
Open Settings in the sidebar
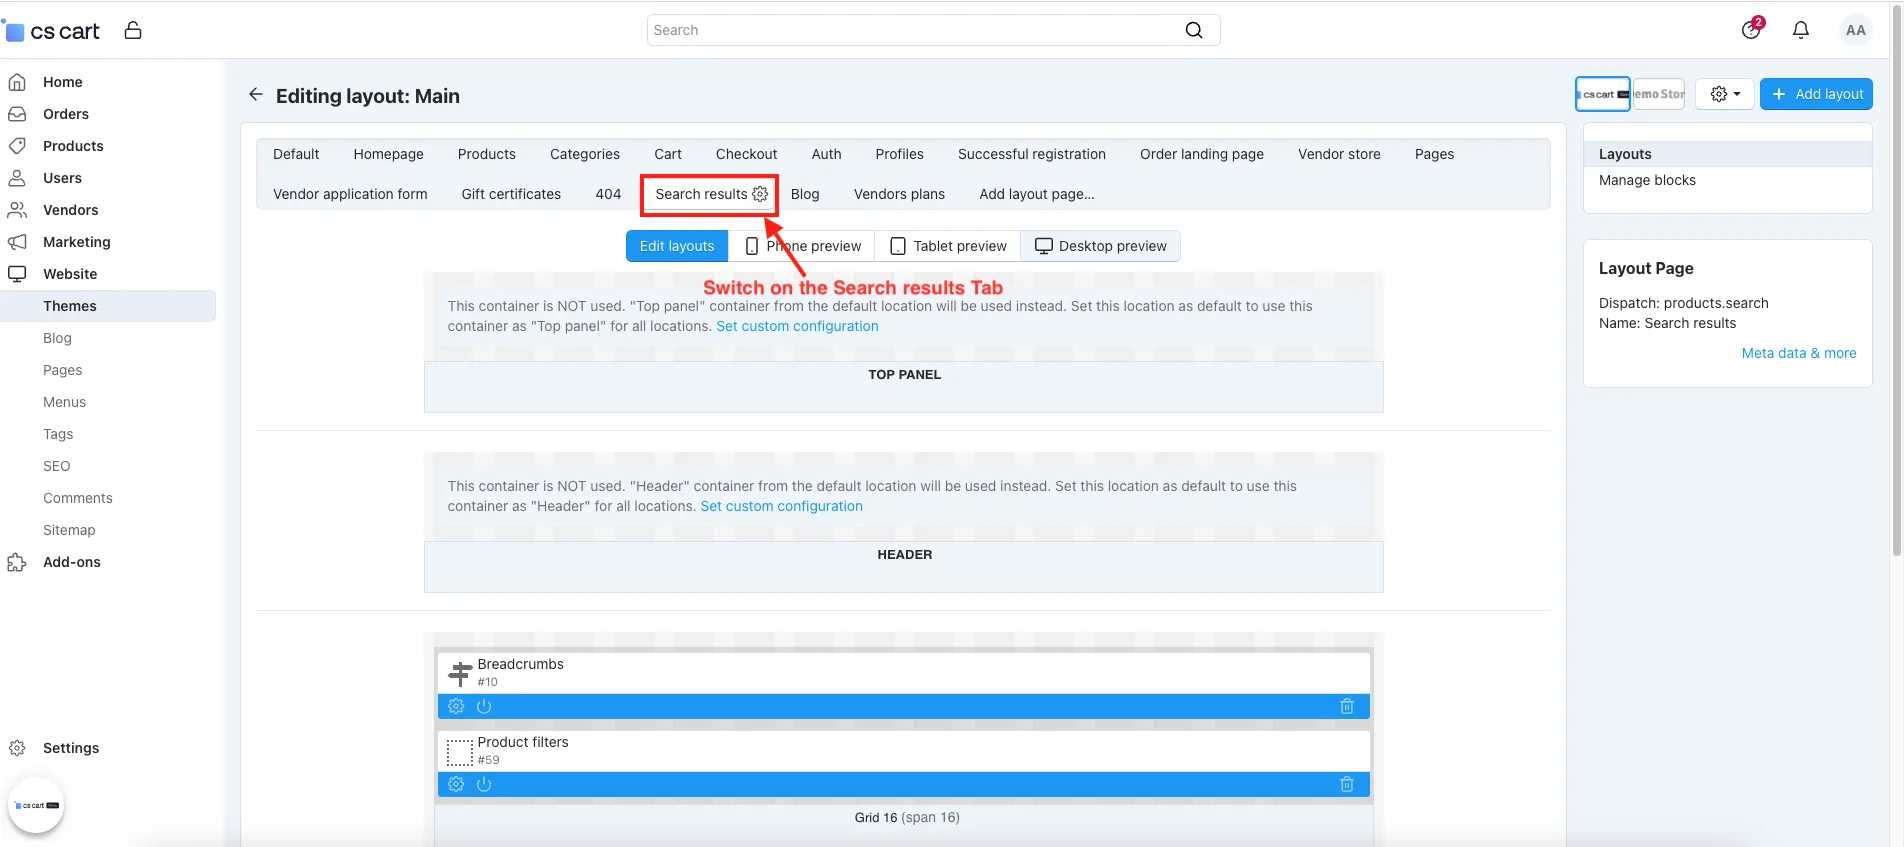(70, 748)
